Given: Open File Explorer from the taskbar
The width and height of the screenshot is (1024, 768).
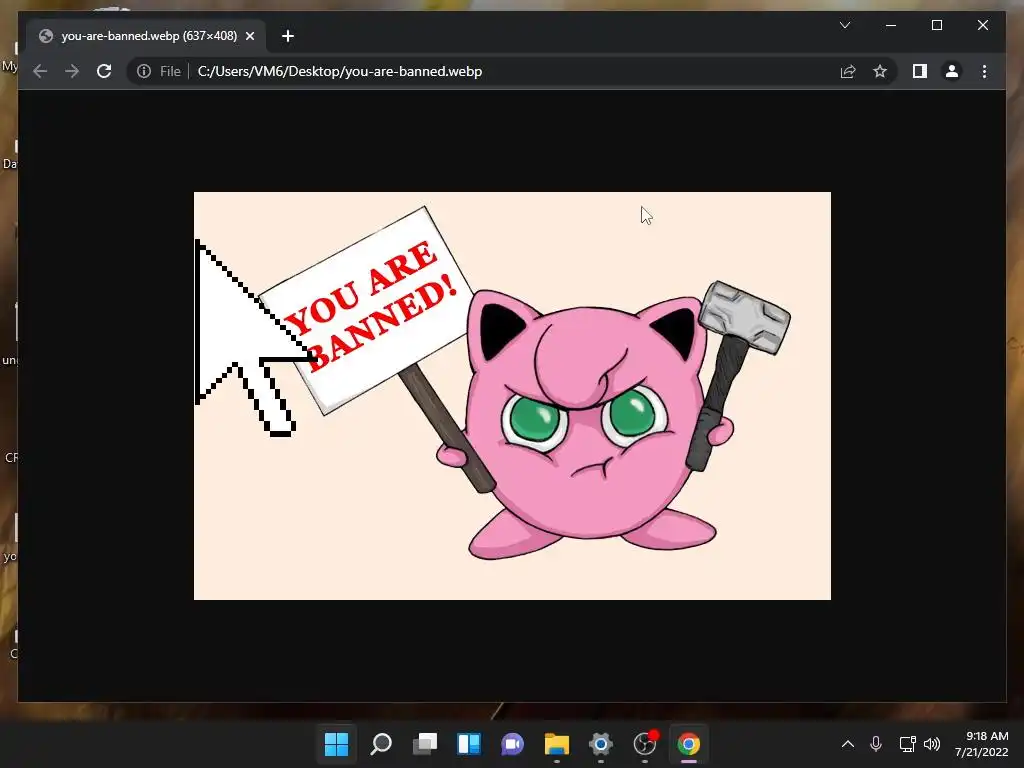Looking at the screenshot, I should click(x=556, y=744).
